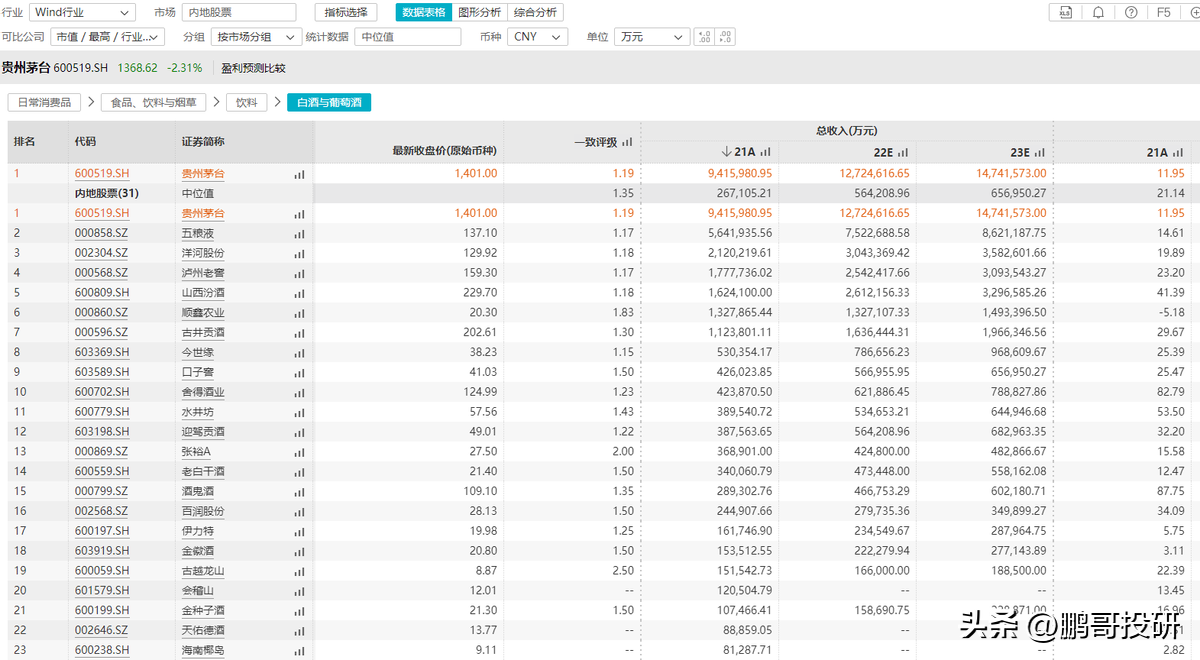
Task: Open chart icon for 舍得酒业 row
Action: coord(299,392)
